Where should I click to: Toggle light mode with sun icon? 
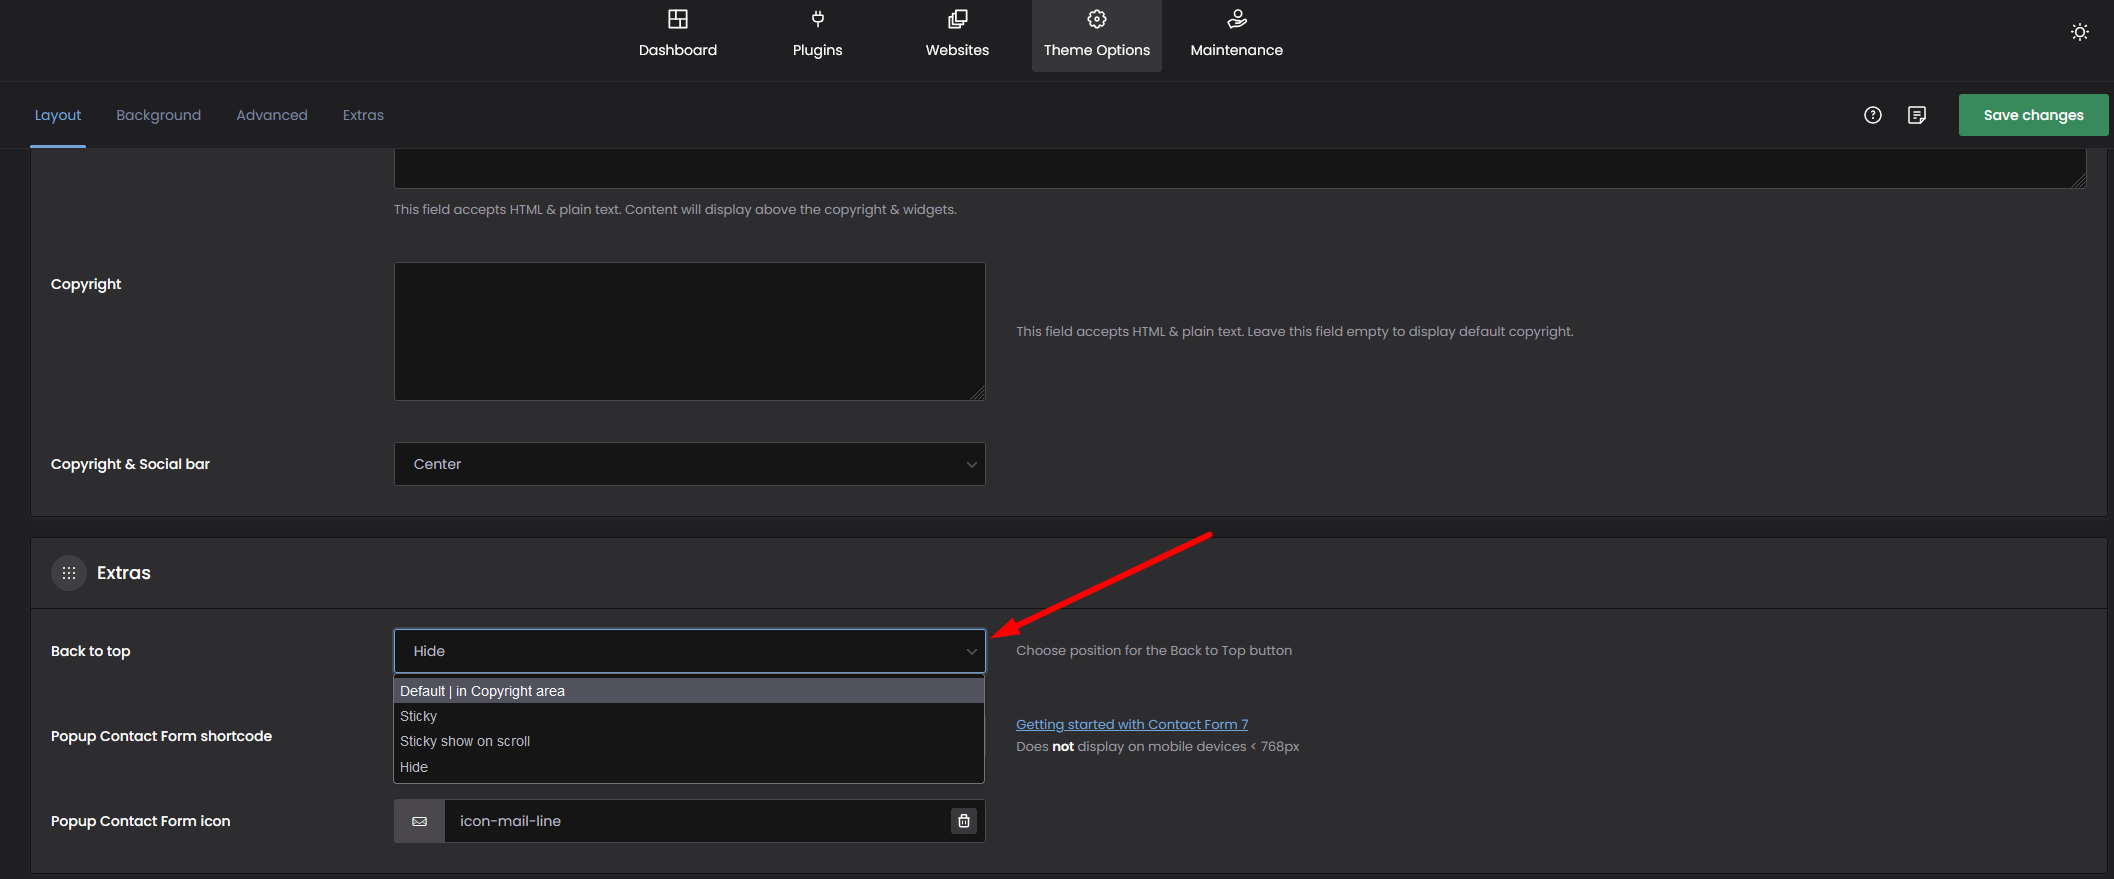[x=2080, y=32]
